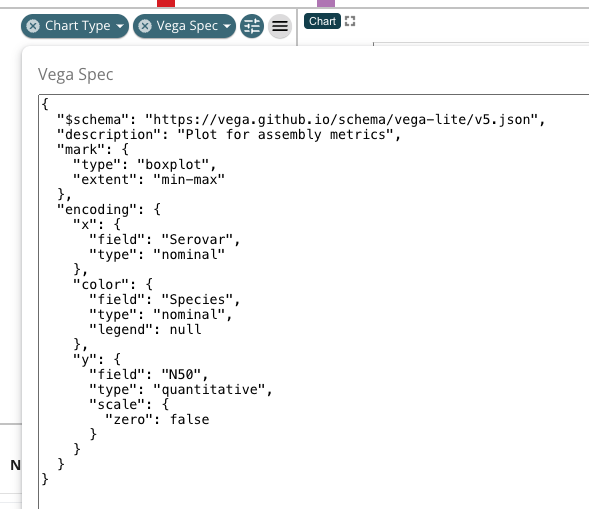Place cursor on the $schema URL line
589x509 pixels.
pos(301,119)
